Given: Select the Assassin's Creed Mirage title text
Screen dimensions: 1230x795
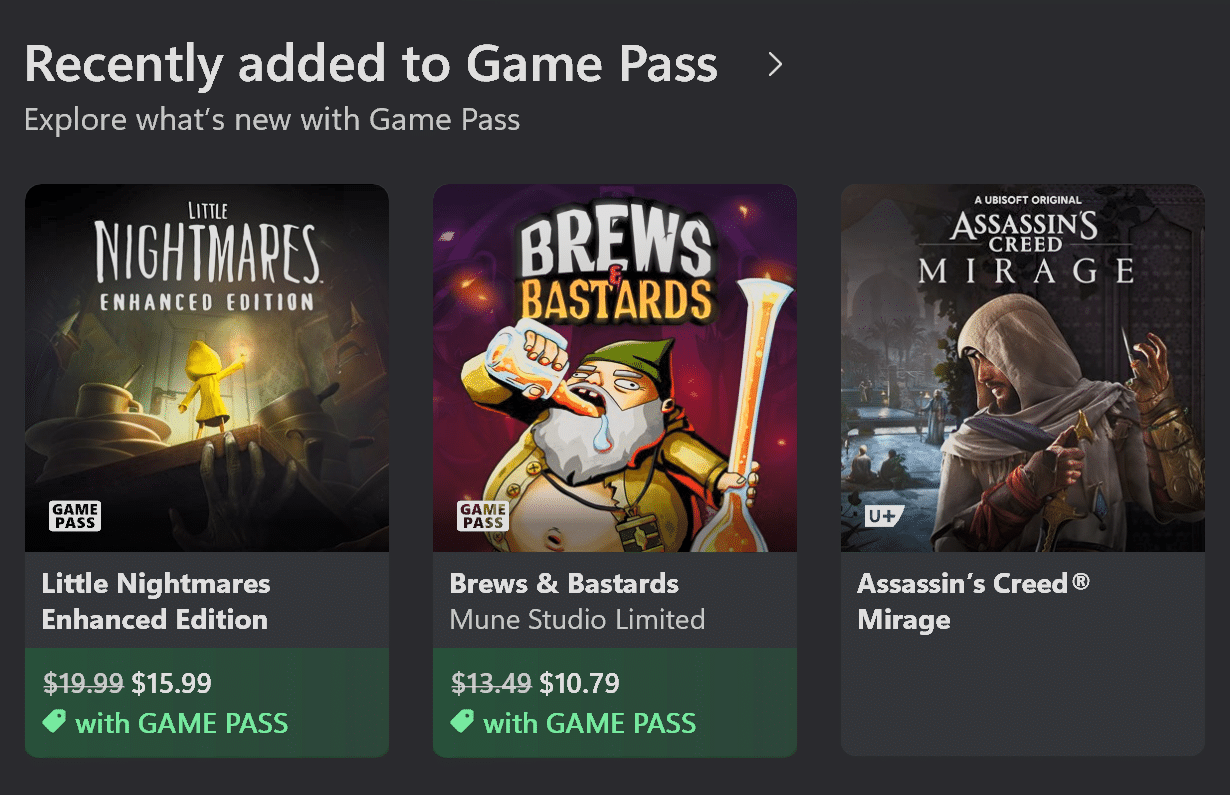Looking at the screenshot, I should pos(972,601).
